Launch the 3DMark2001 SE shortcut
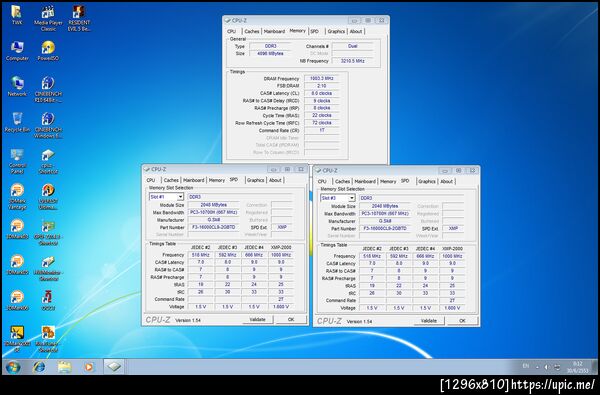Viewport: 600px width, 395px height. pyautogui.click(x=17, y=339)
